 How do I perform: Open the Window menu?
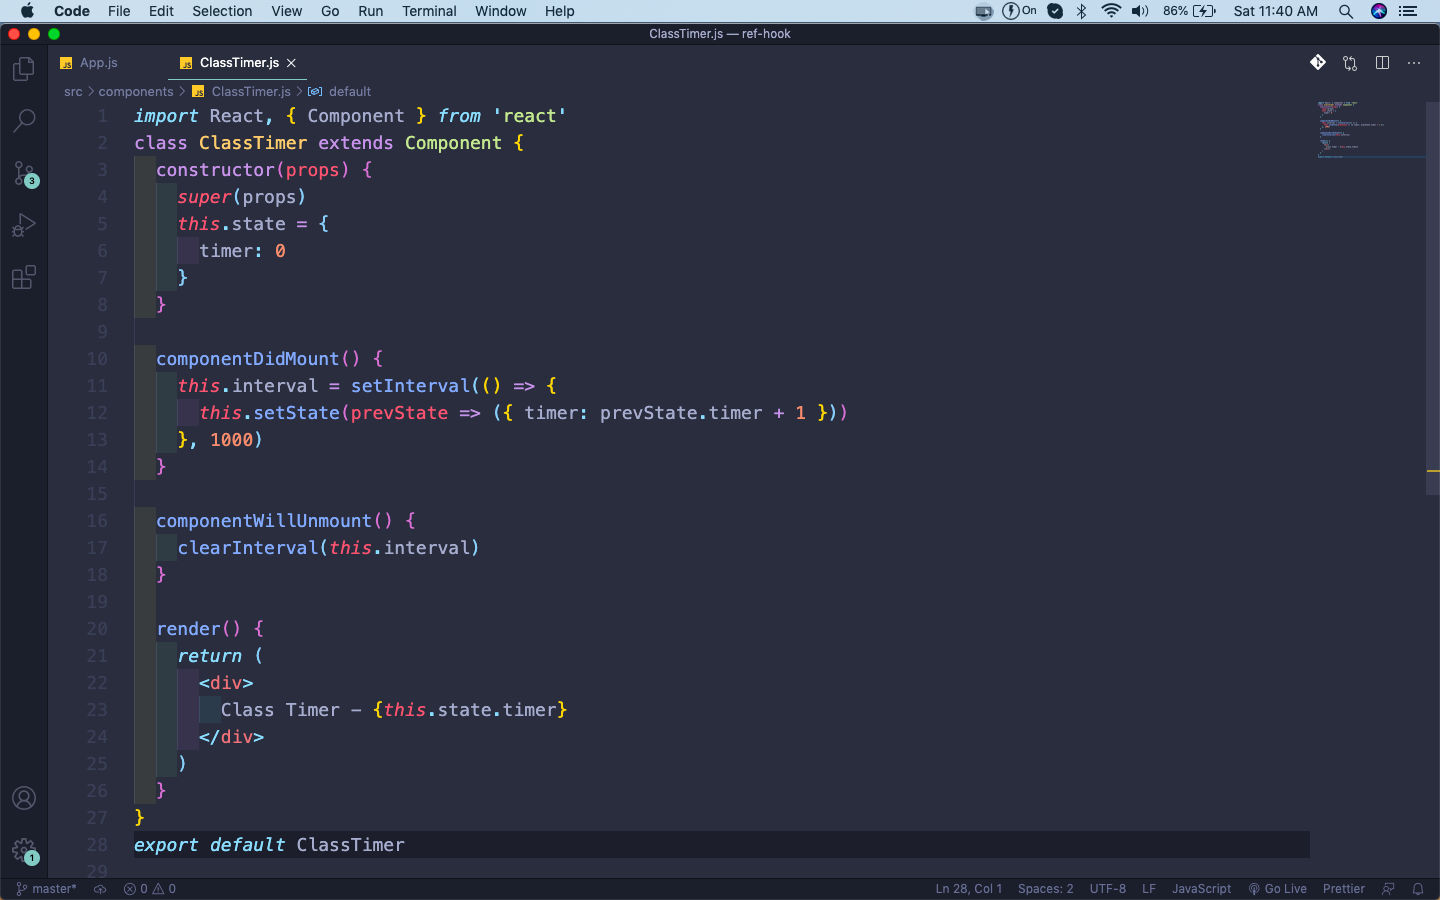[500, 11]
